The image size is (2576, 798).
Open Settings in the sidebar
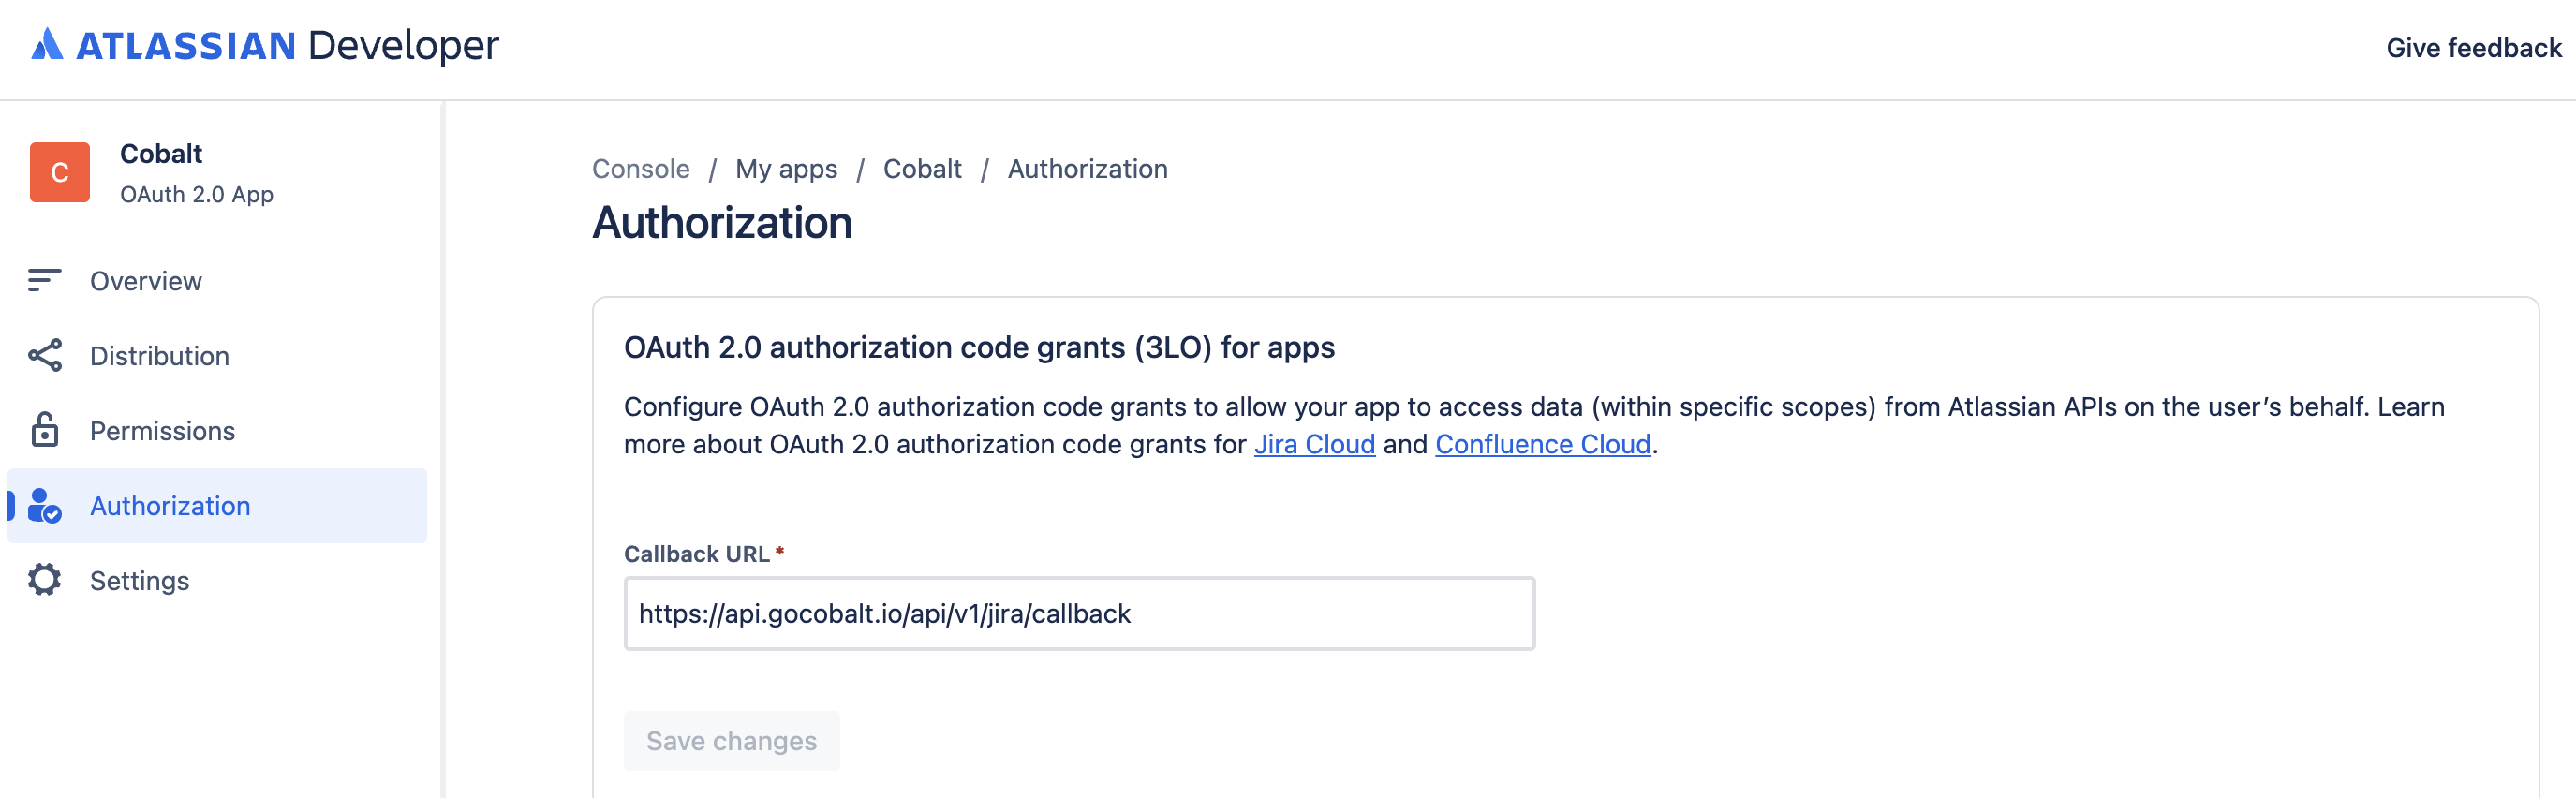pos(217,581)
